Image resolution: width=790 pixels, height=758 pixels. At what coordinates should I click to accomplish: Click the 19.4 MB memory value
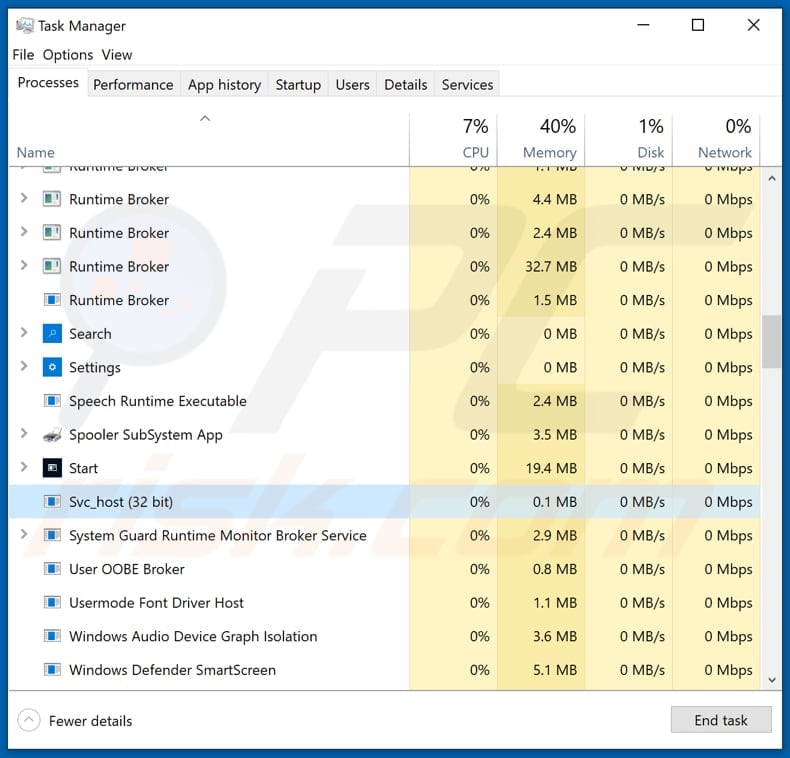pos(551,468)
